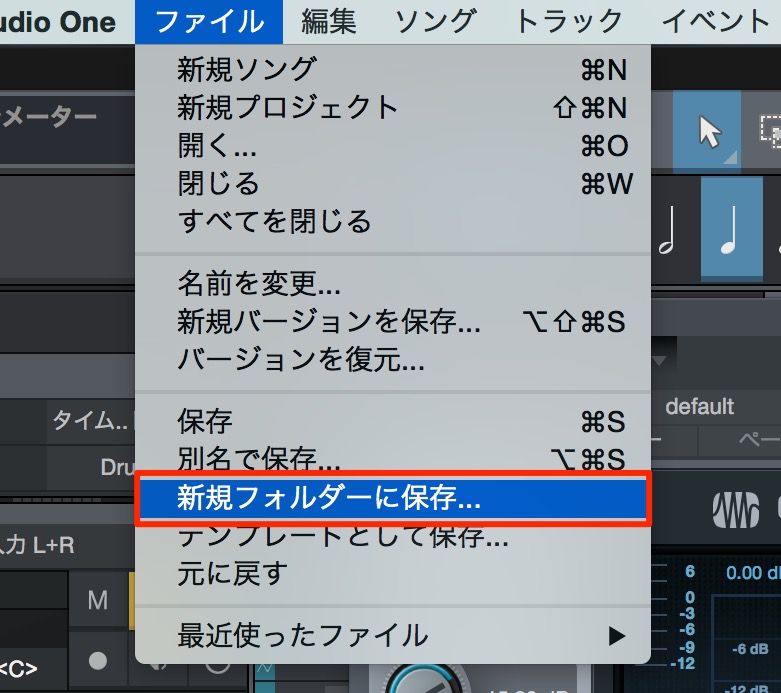
Task: Click the <C> pan value
Action: click(18, 669)
